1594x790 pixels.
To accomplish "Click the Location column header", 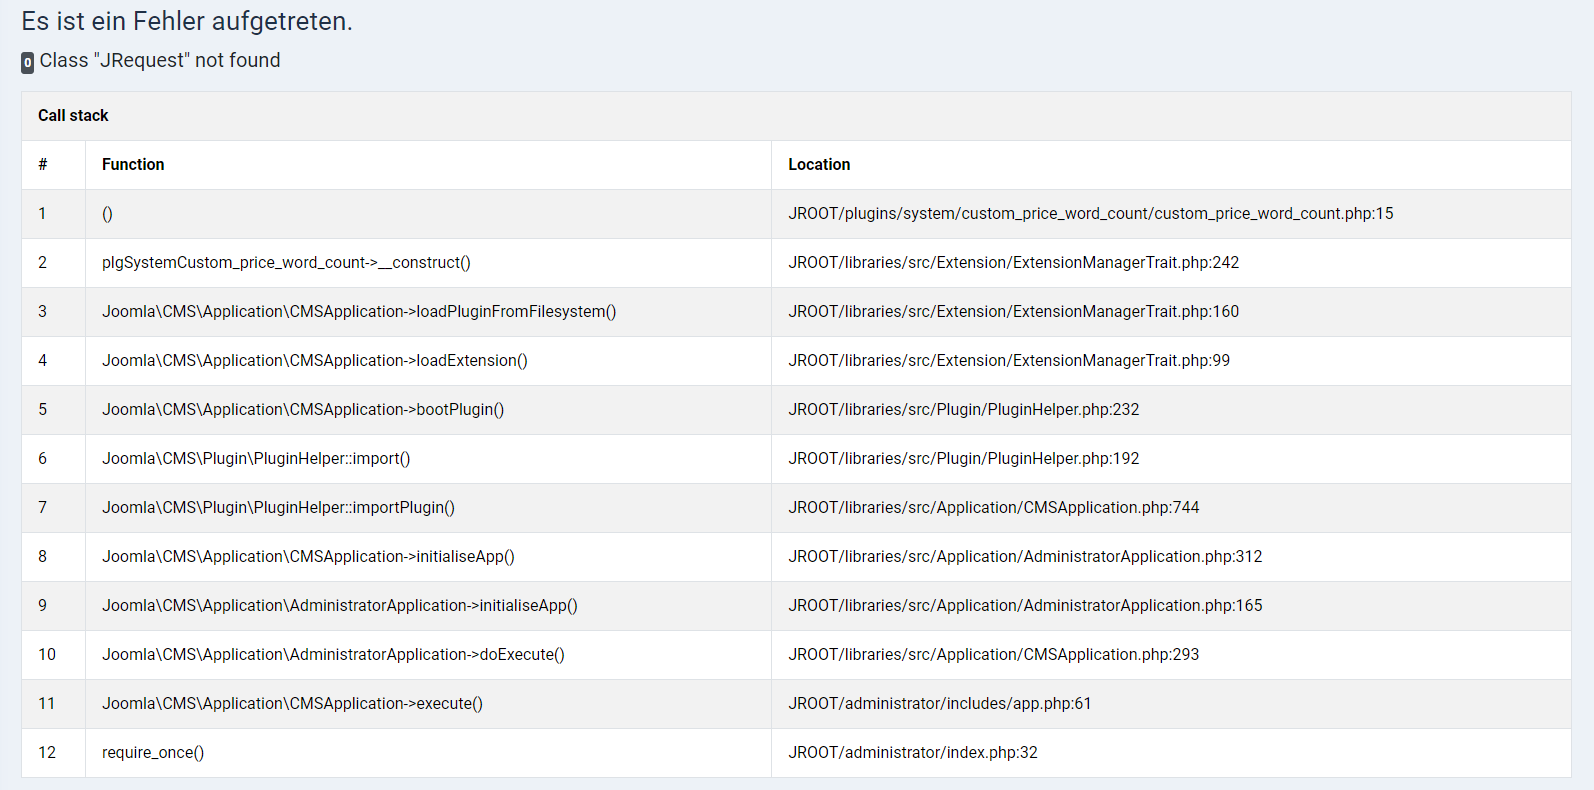I will (819, 165).
